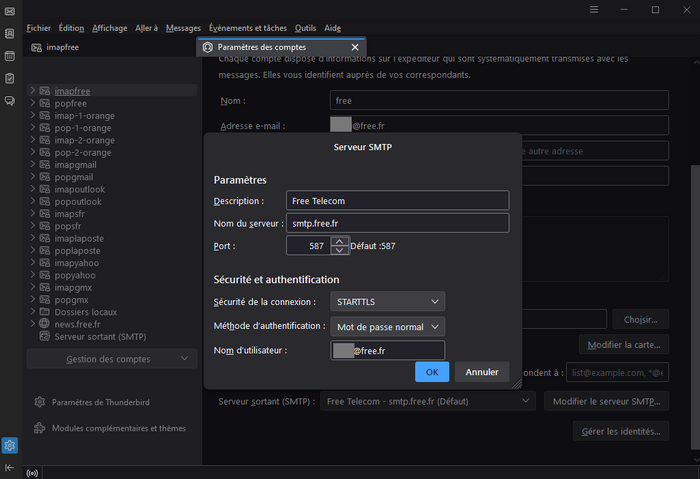Click the Settings gear icon in sidebar
The image size is (700, 479).
pos(9,446)
